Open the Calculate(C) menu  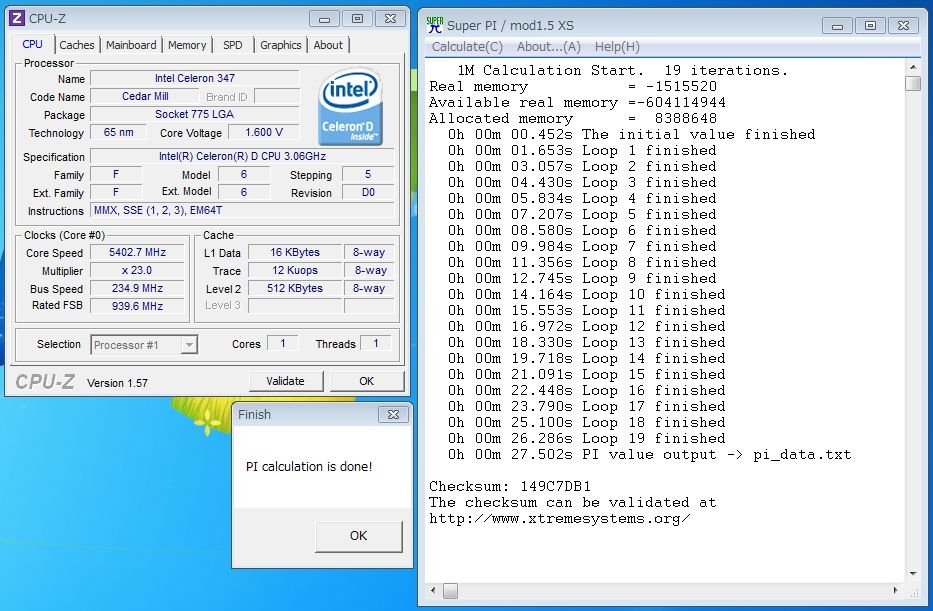point(467,47)
